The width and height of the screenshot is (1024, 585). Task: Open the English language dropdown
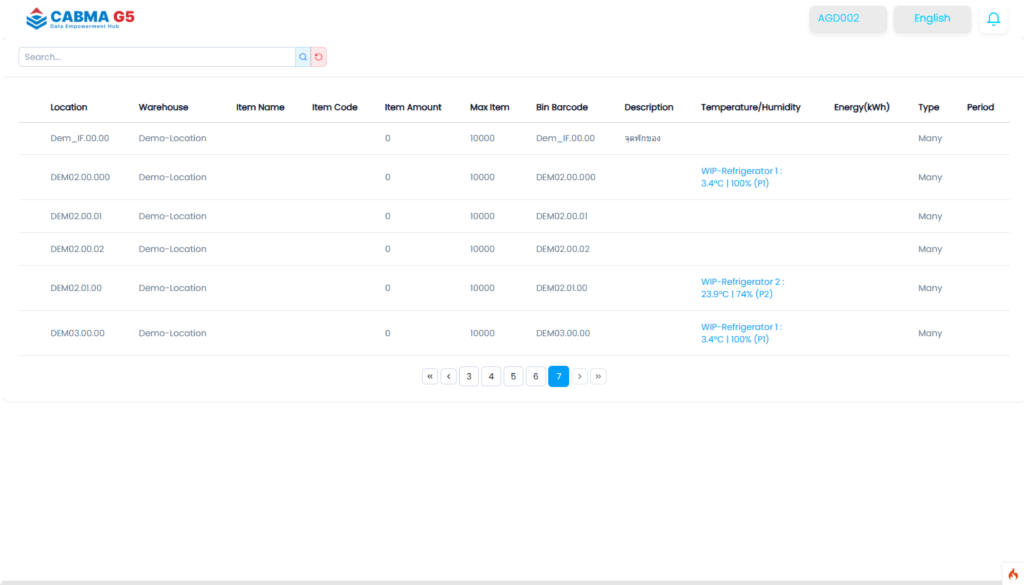(x=931, y=19)
